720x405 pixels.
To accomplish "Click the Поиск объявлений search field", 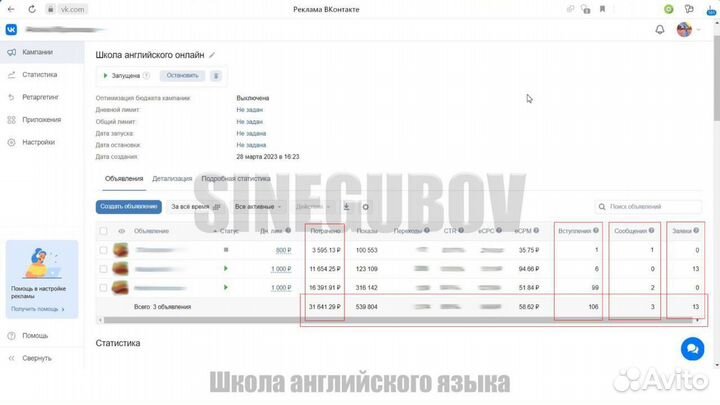I will [x=648, y=207].
